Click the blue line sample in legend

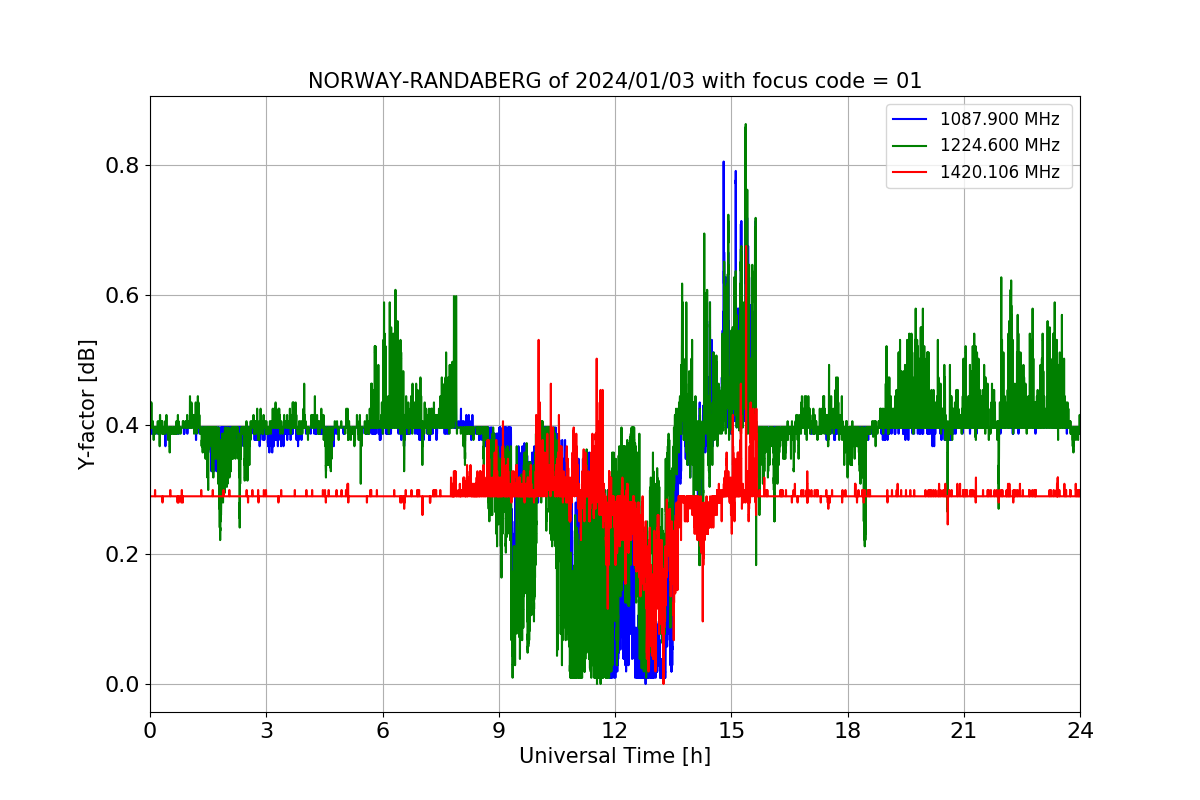[910, 120]
